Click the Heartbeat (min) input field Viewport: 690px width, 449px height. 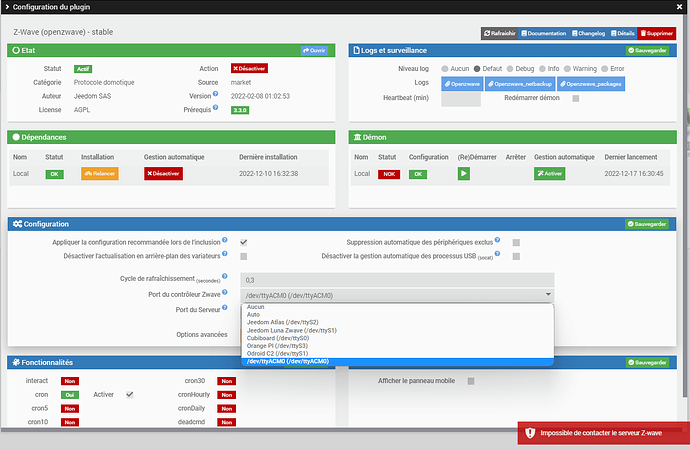[x=461, y=99]
